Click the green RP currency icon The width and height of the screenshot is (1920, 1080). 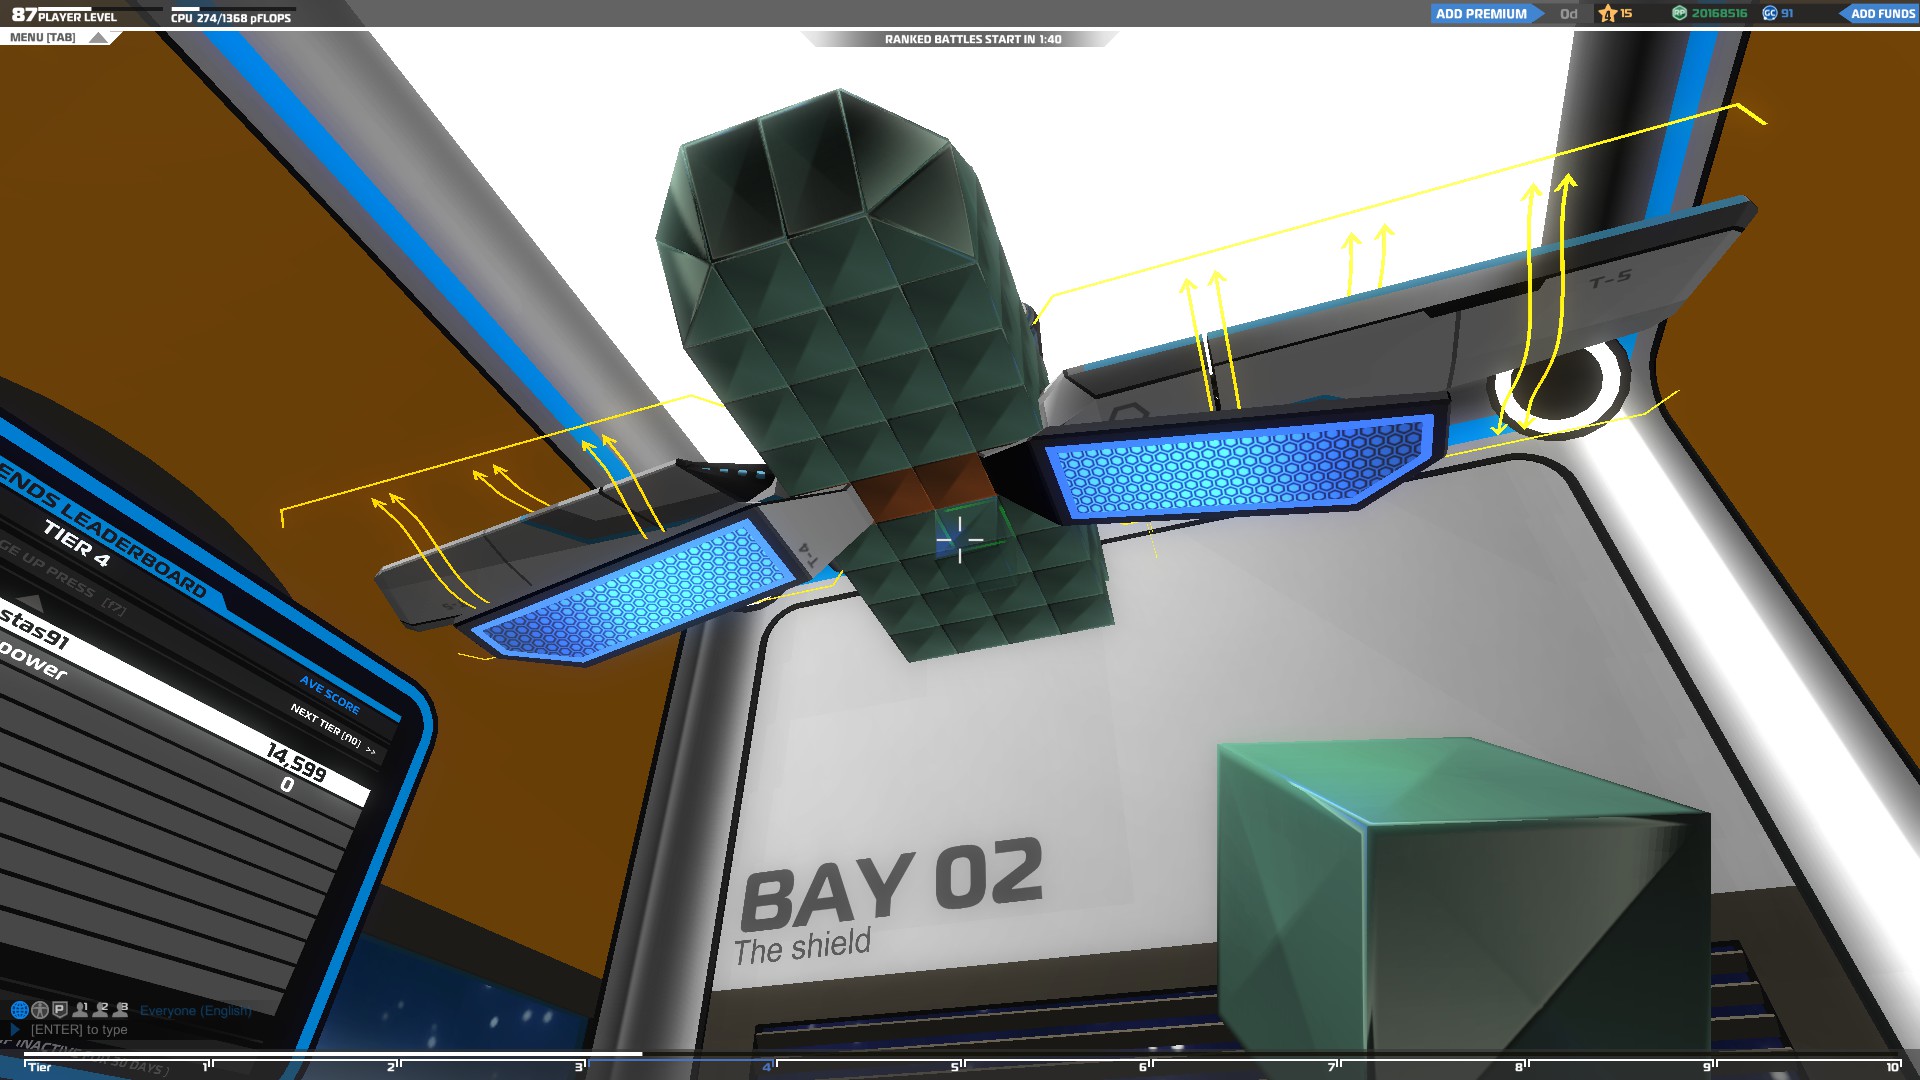[x=1679, y=13]
